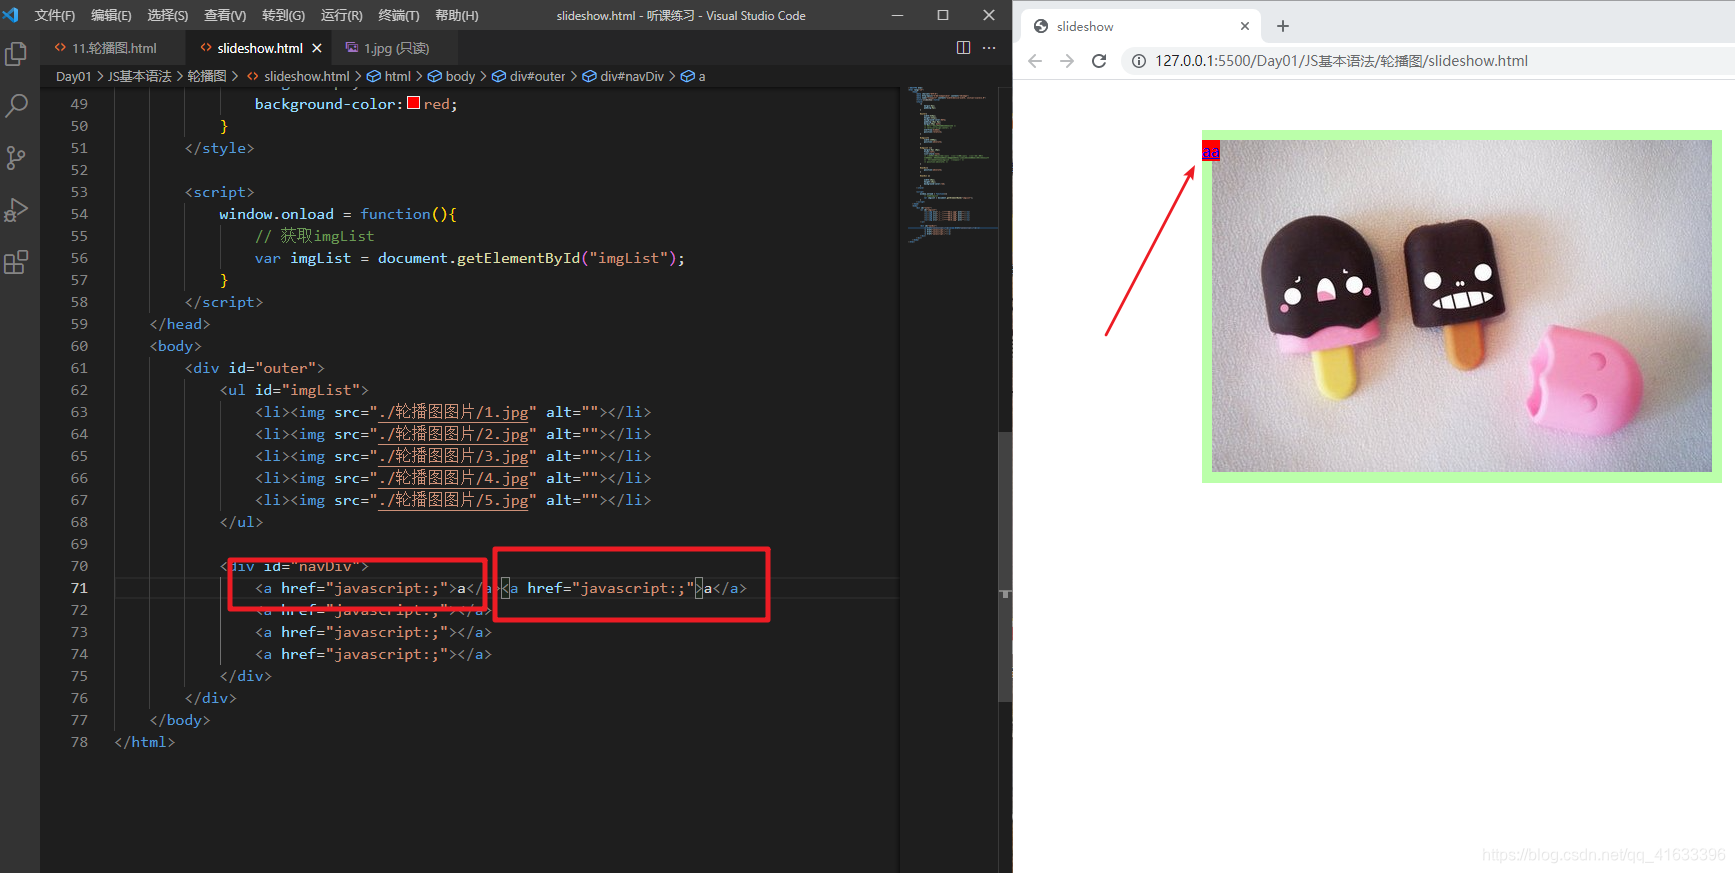Click the browser address bar URL

(1341, 61)
